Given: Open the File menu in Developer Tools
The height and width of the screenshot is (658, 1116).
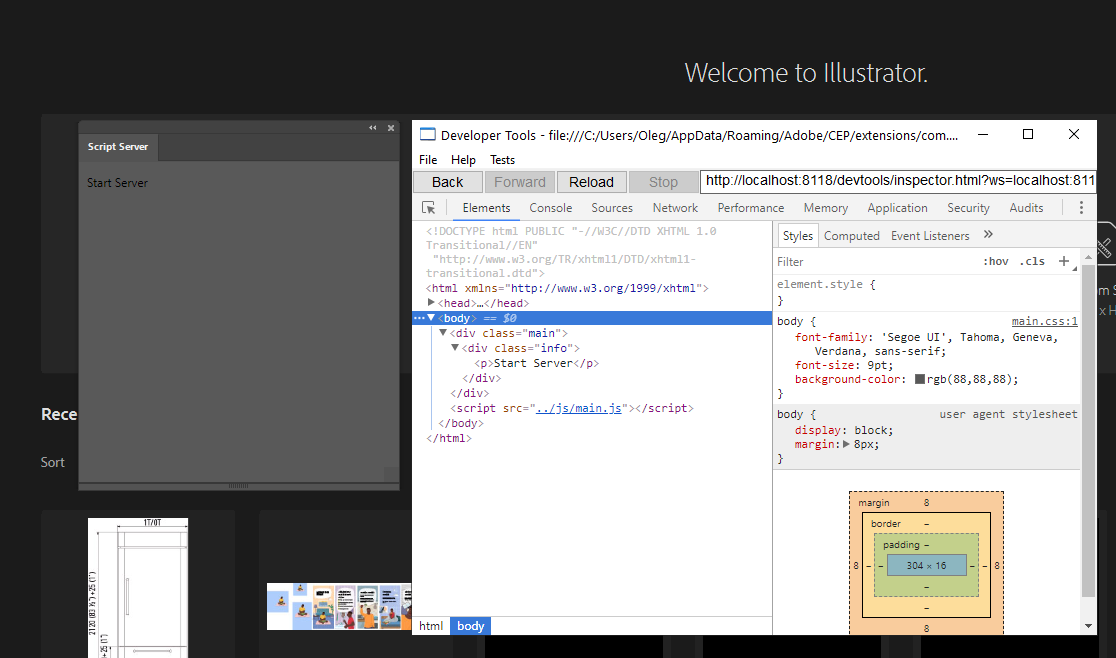Looking at the screenshot, I should point(428,160).
